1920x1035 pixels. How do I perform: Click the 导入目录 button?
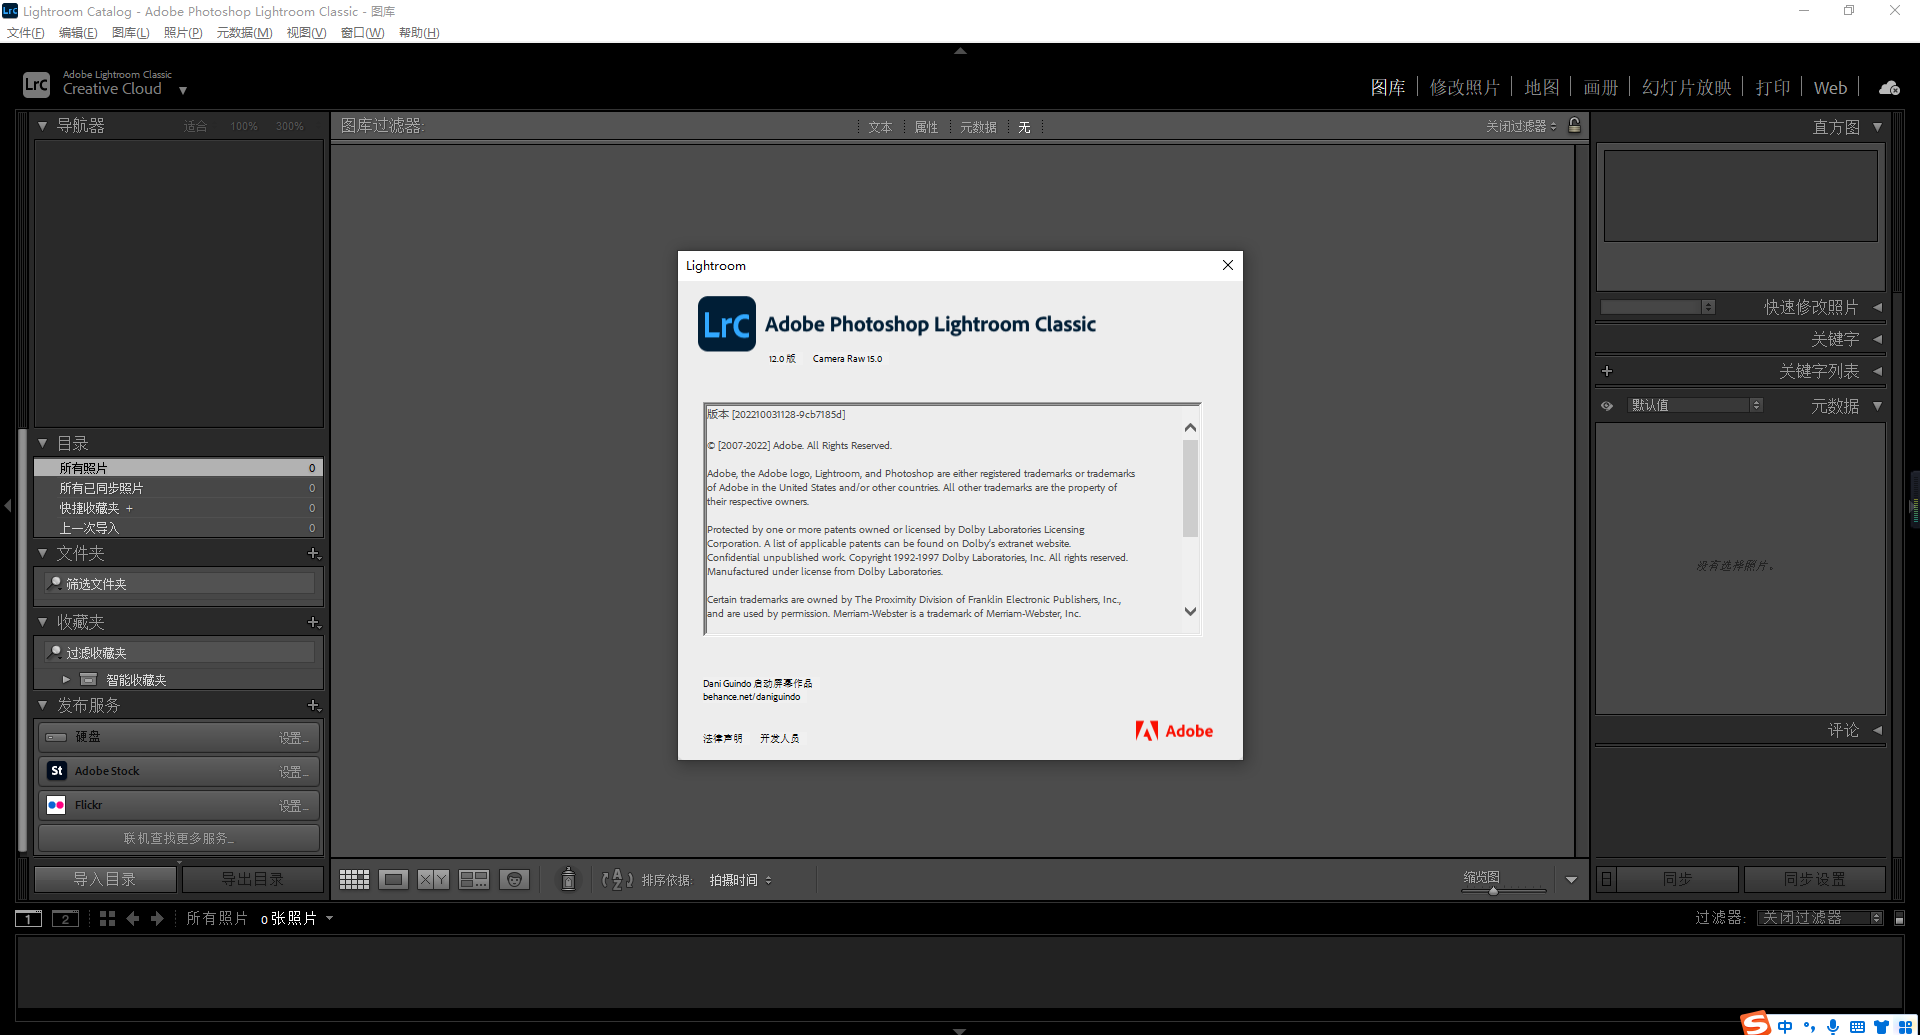(x=105, y=879)
